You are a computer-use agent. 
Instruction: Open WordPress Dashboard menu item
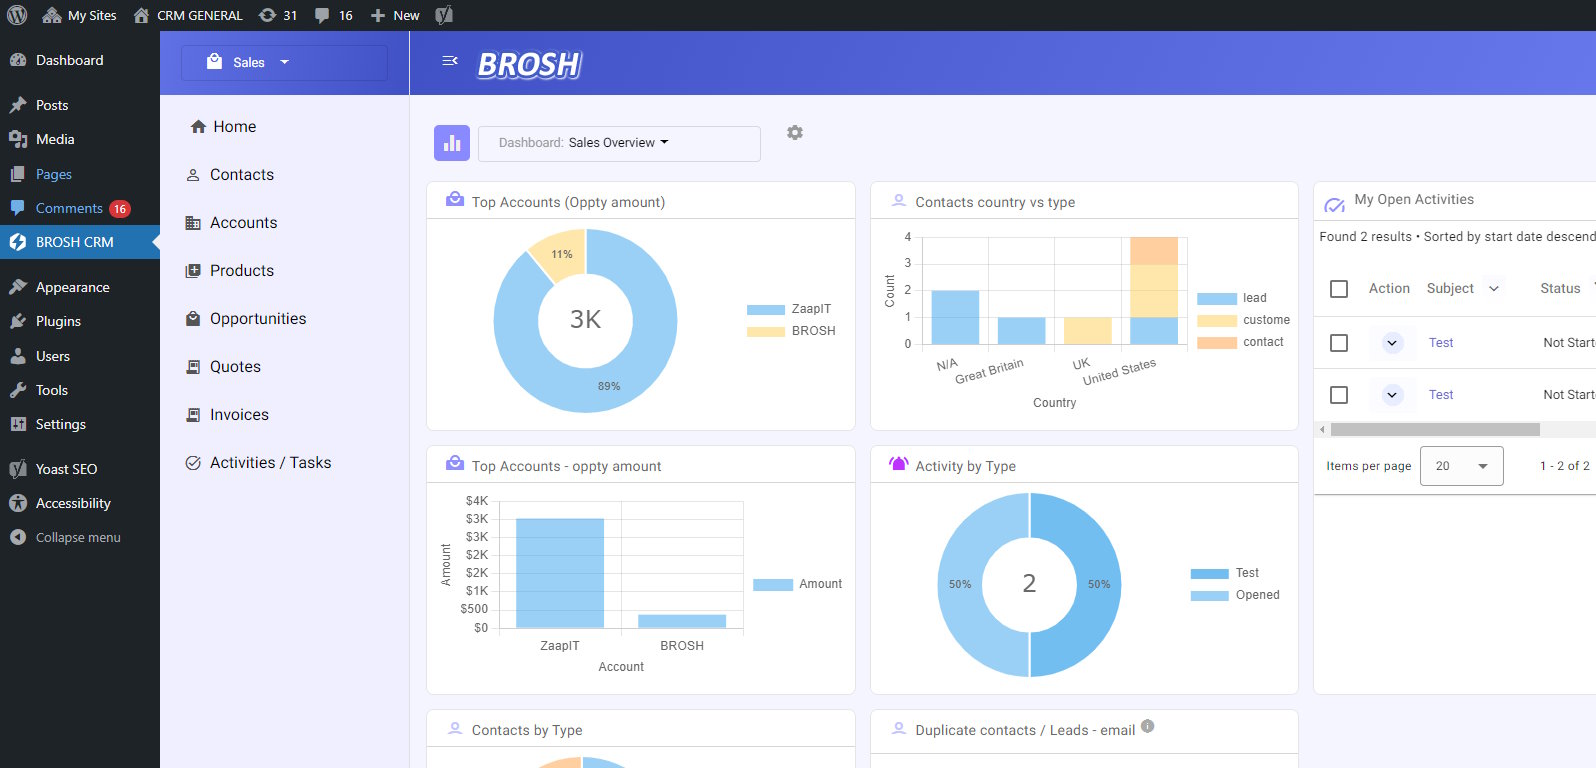click(80, 60)
